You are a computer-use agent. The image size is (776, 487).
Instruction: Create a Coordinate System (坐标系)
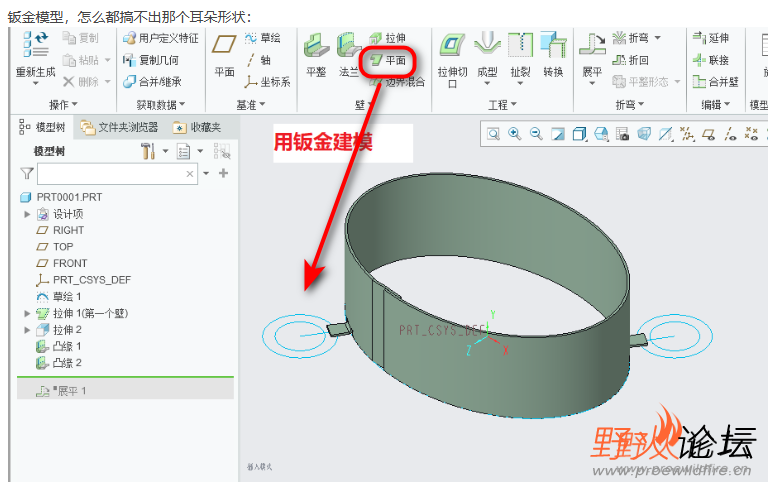pyautogui.click(x=267, y=82)
